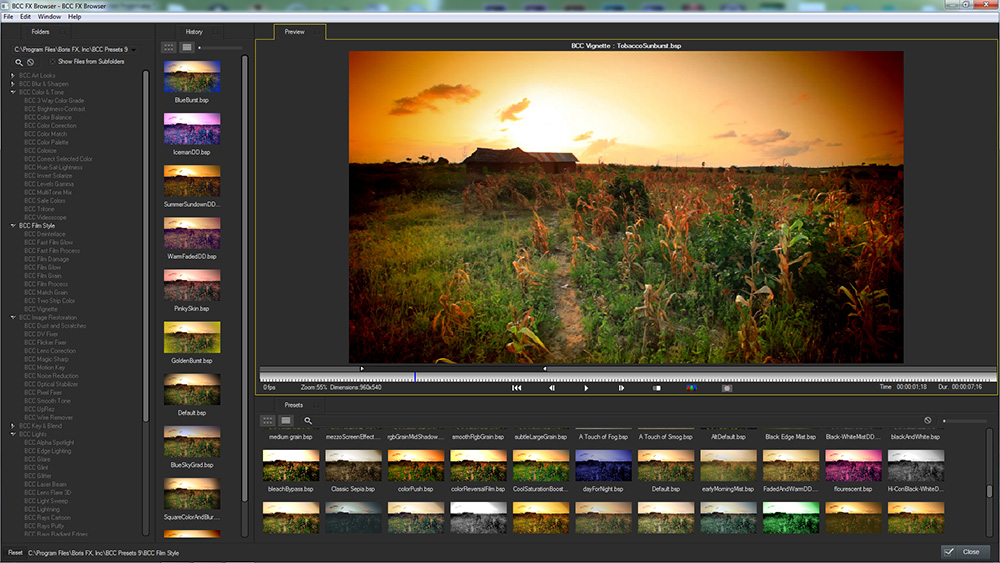The image size is (1000, 563).
Task: Click the preview timeline scrub bar
Action: point(628,377)
